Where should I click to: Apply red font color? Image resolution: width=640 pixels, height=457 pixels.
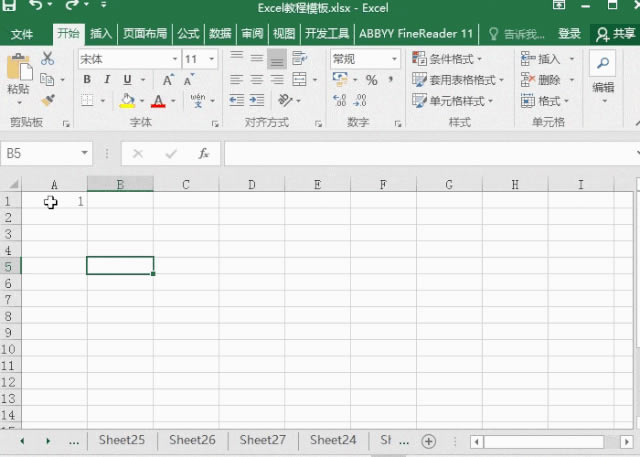pos(158,100)
